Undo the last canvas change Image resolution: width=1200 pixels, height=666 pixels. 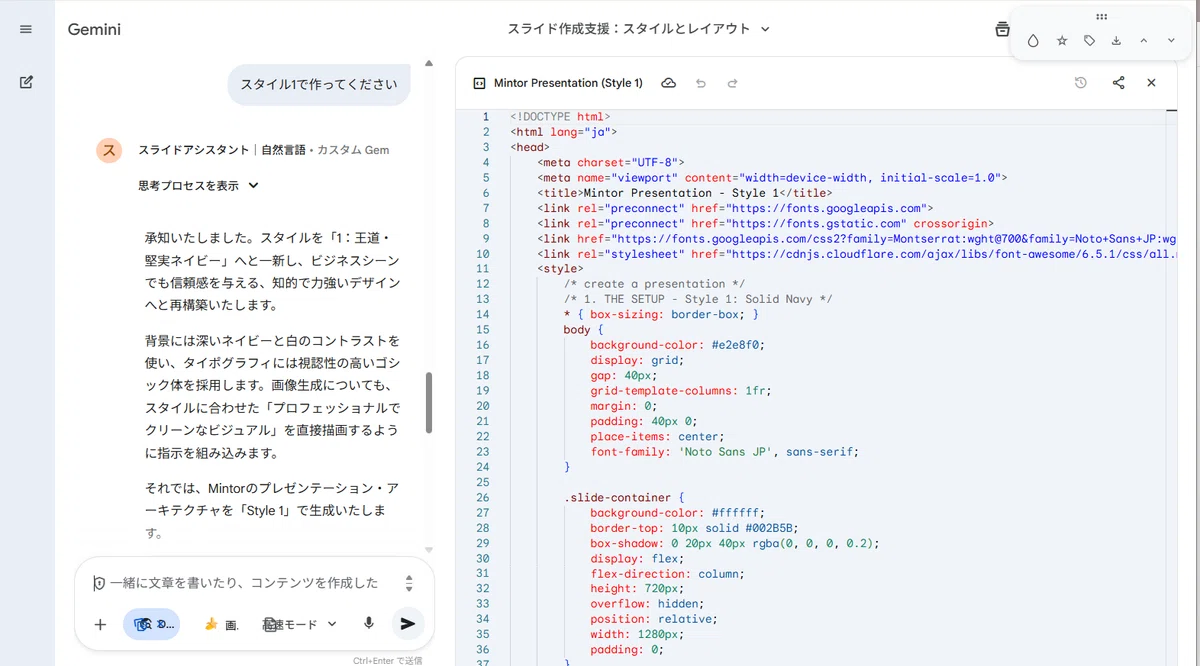coord(701,83)
